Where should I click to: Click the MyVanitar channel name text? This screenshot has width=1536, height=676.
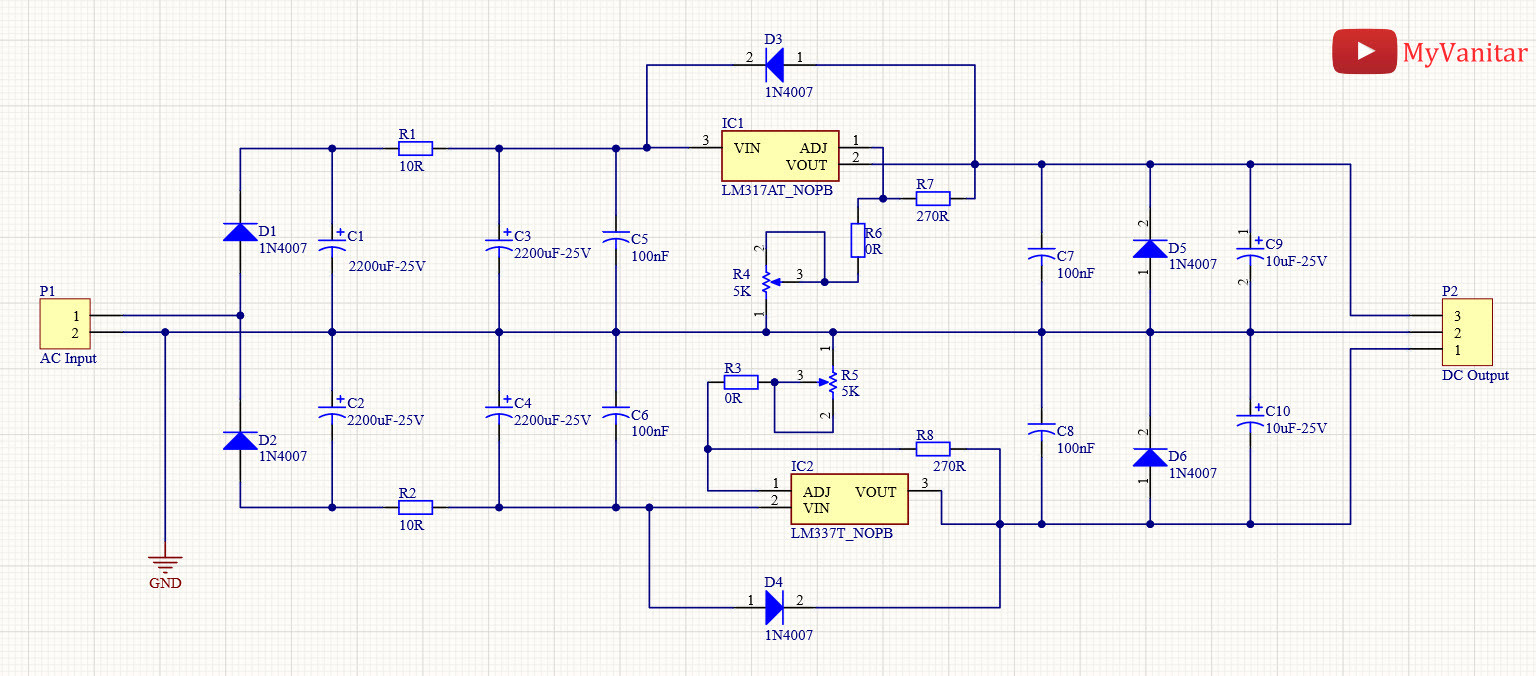(x=1465, y=53)
